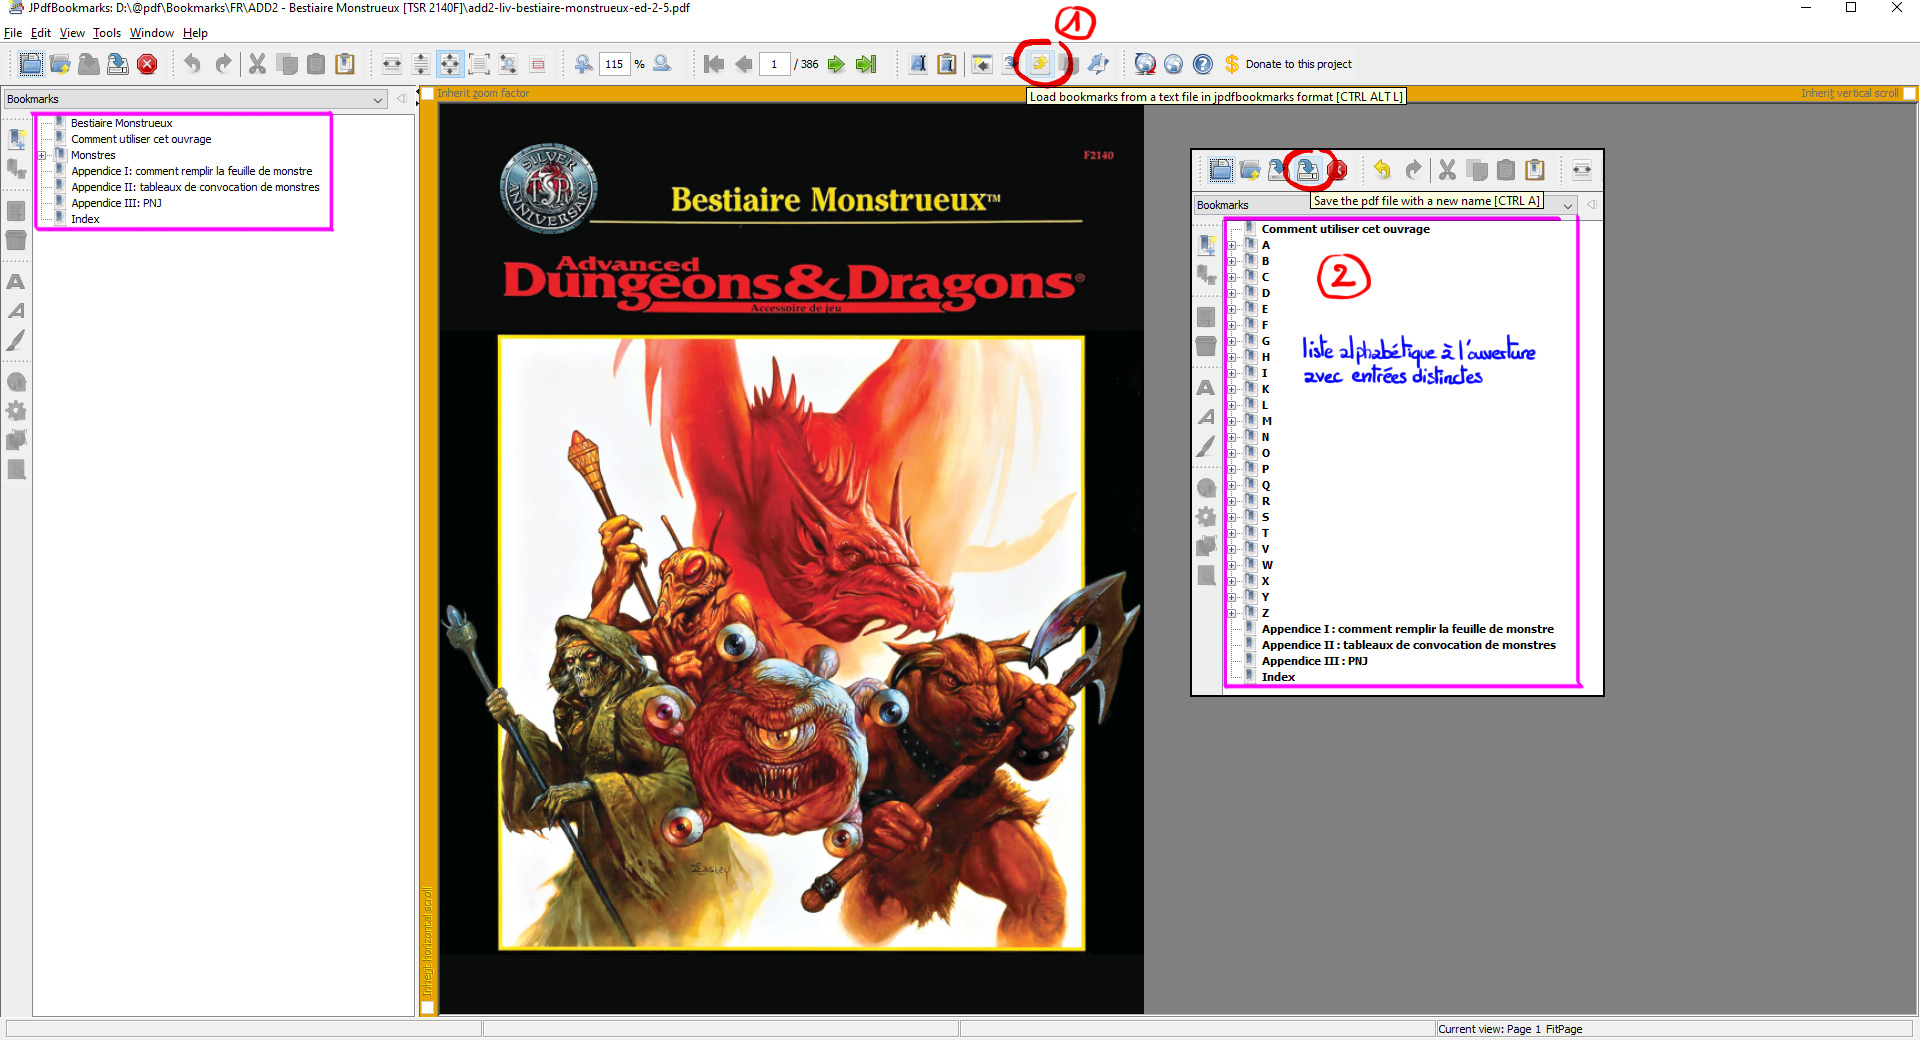Image resolution: width=1920 pixels, height=1040 pixels.
Task: Select the Fit Page view icon
Action: (450, 64)
